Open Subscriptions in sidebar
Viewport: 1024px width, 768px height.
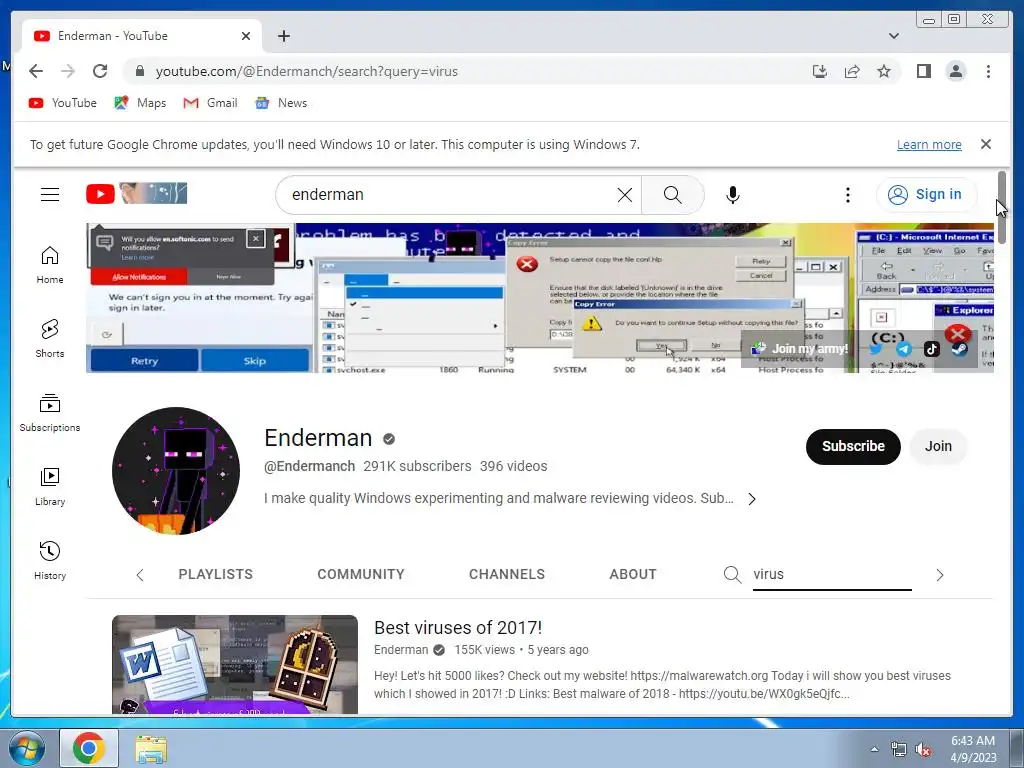pos(50,413)
